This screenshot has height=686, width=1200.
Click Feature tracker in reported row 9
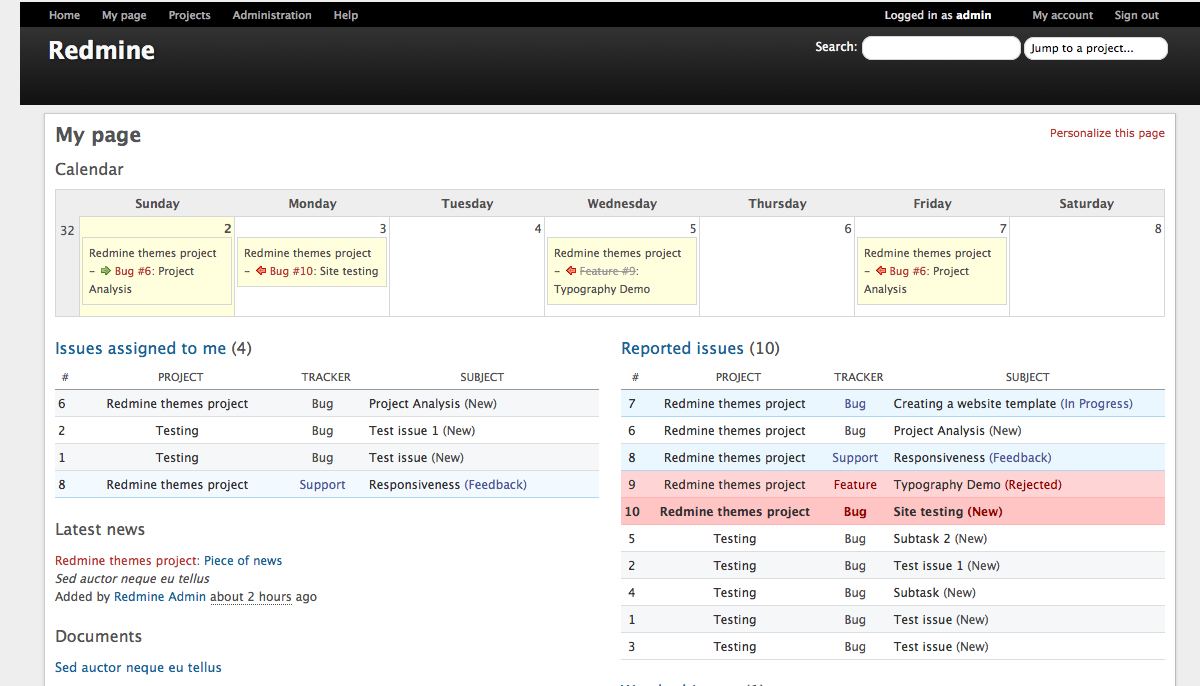tap(855, 485)
